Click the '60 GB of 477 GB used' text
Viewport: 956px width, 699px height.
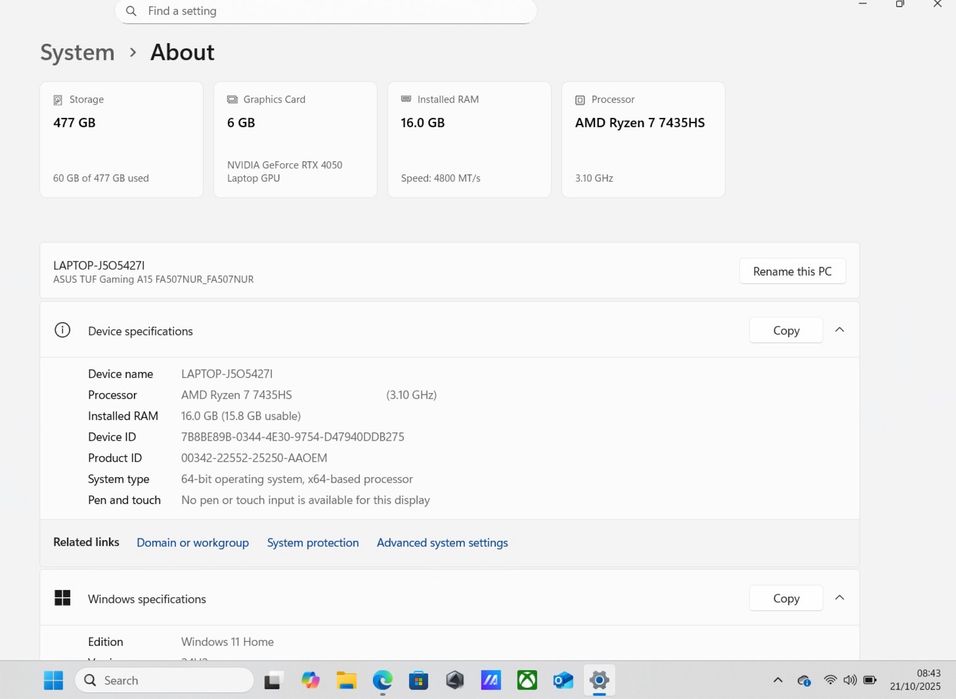[x=101, y=178]
